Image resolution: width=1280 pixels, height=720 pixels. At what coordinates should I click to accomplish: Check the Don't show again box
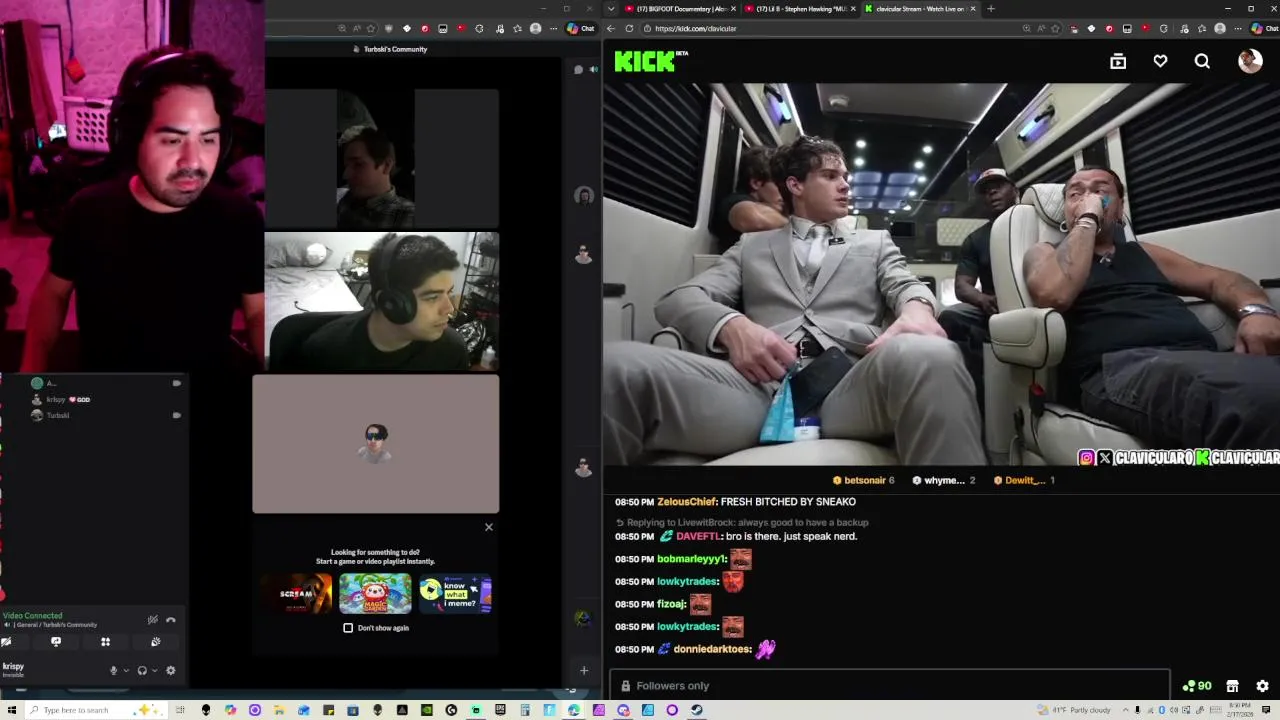(348, 628)
